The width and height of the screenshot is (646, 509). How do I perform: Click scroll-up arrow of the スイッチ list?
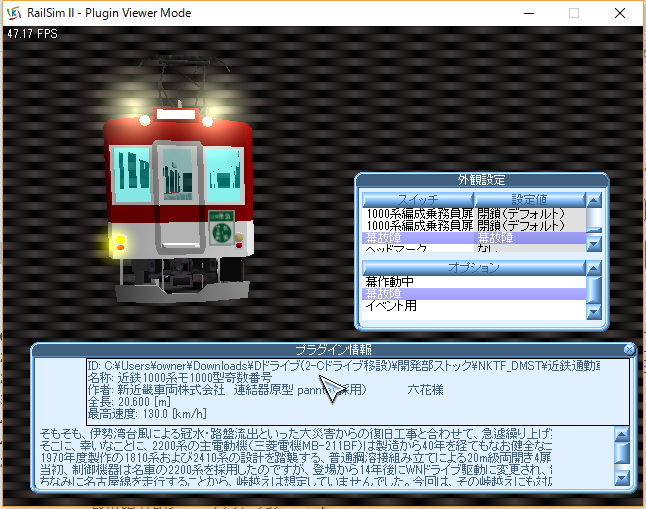point(594,200)
